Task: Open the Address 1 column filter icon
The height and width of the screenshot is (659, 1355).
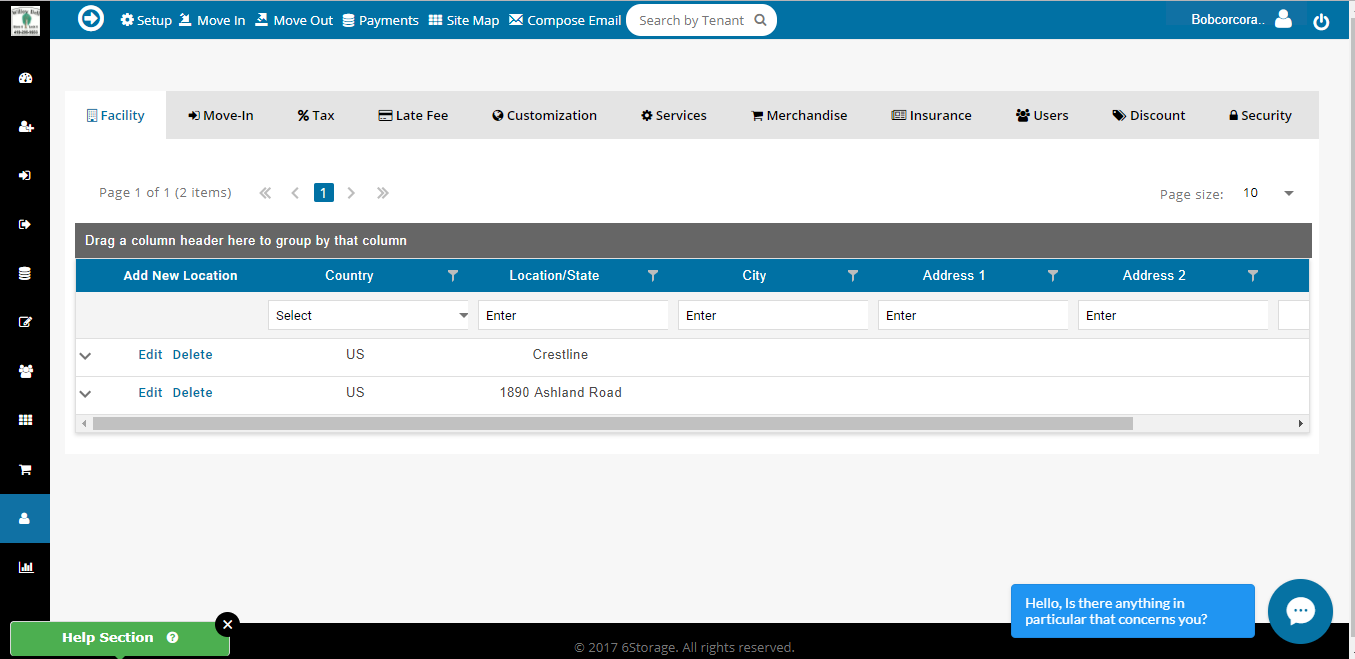Action: (1053, 275)
